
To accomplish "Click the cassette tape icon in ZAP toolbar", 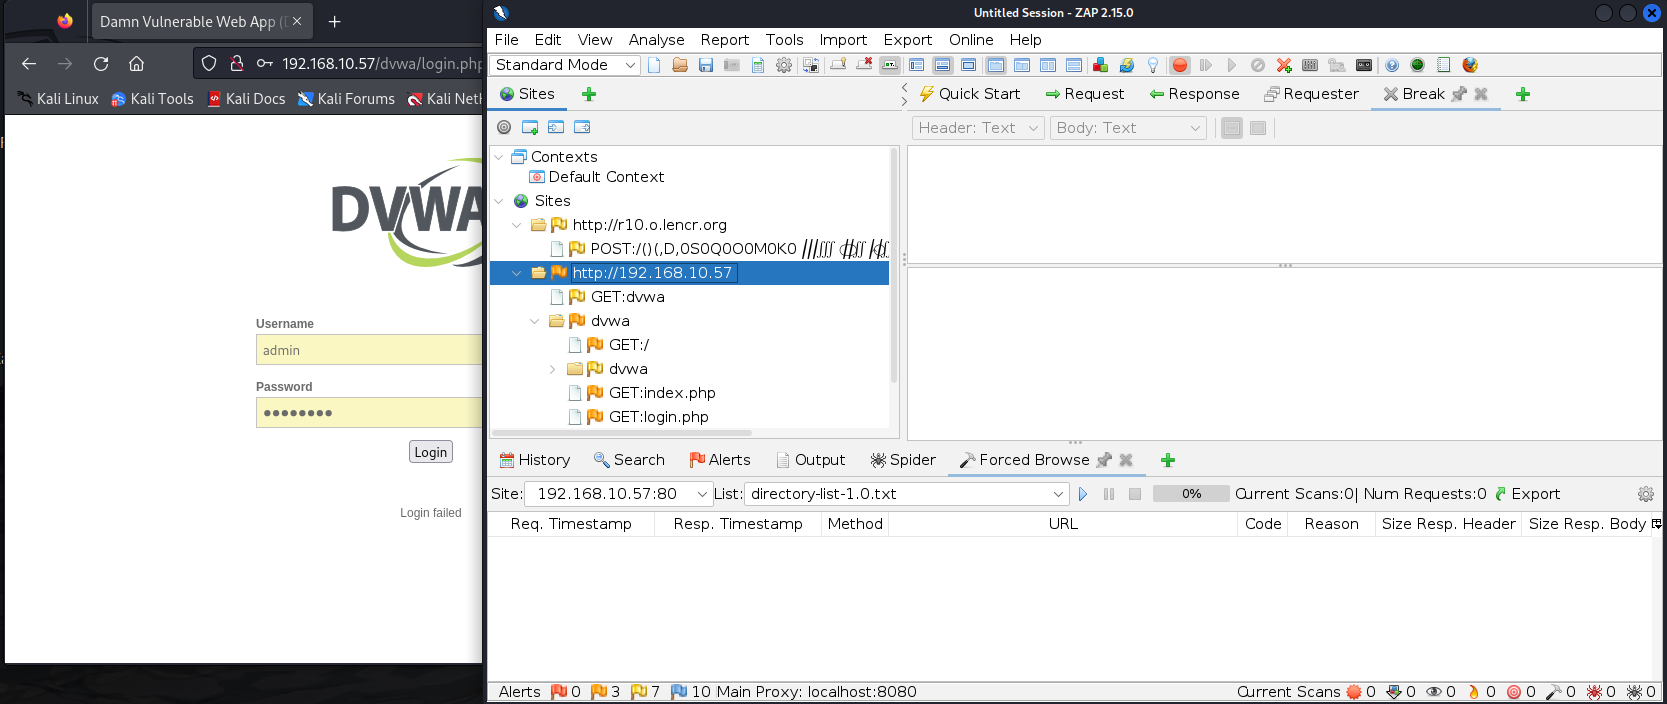I will coord(1364,65).
